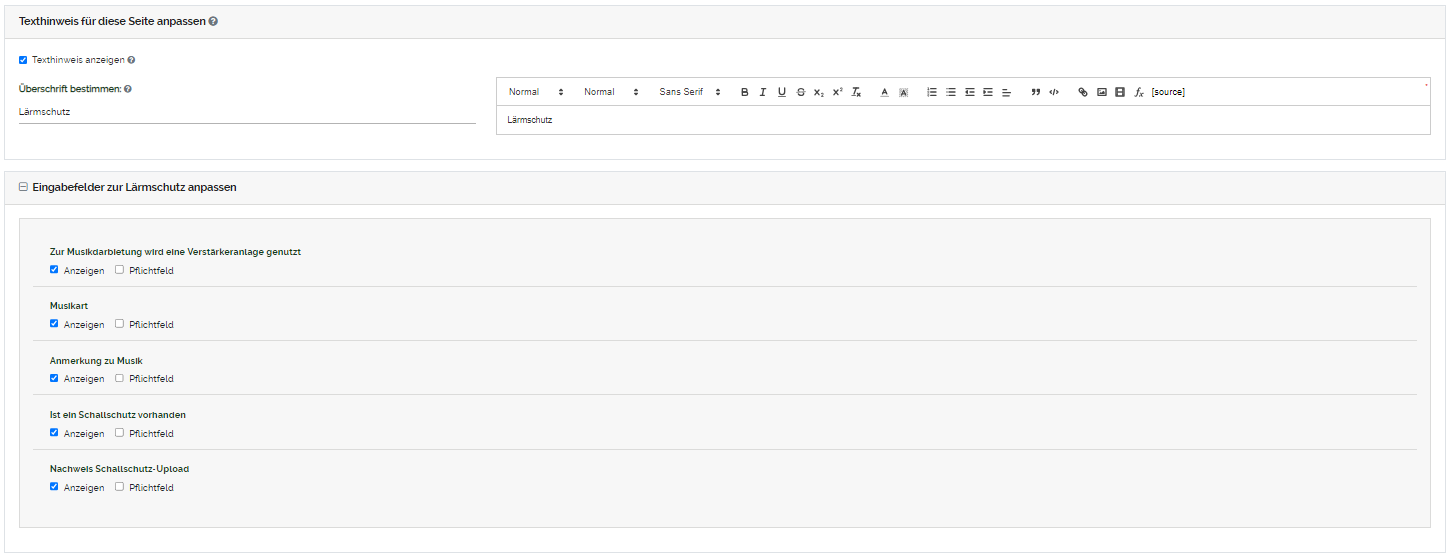Apply italic formatting in the editor toolbar

click(763, 92)
